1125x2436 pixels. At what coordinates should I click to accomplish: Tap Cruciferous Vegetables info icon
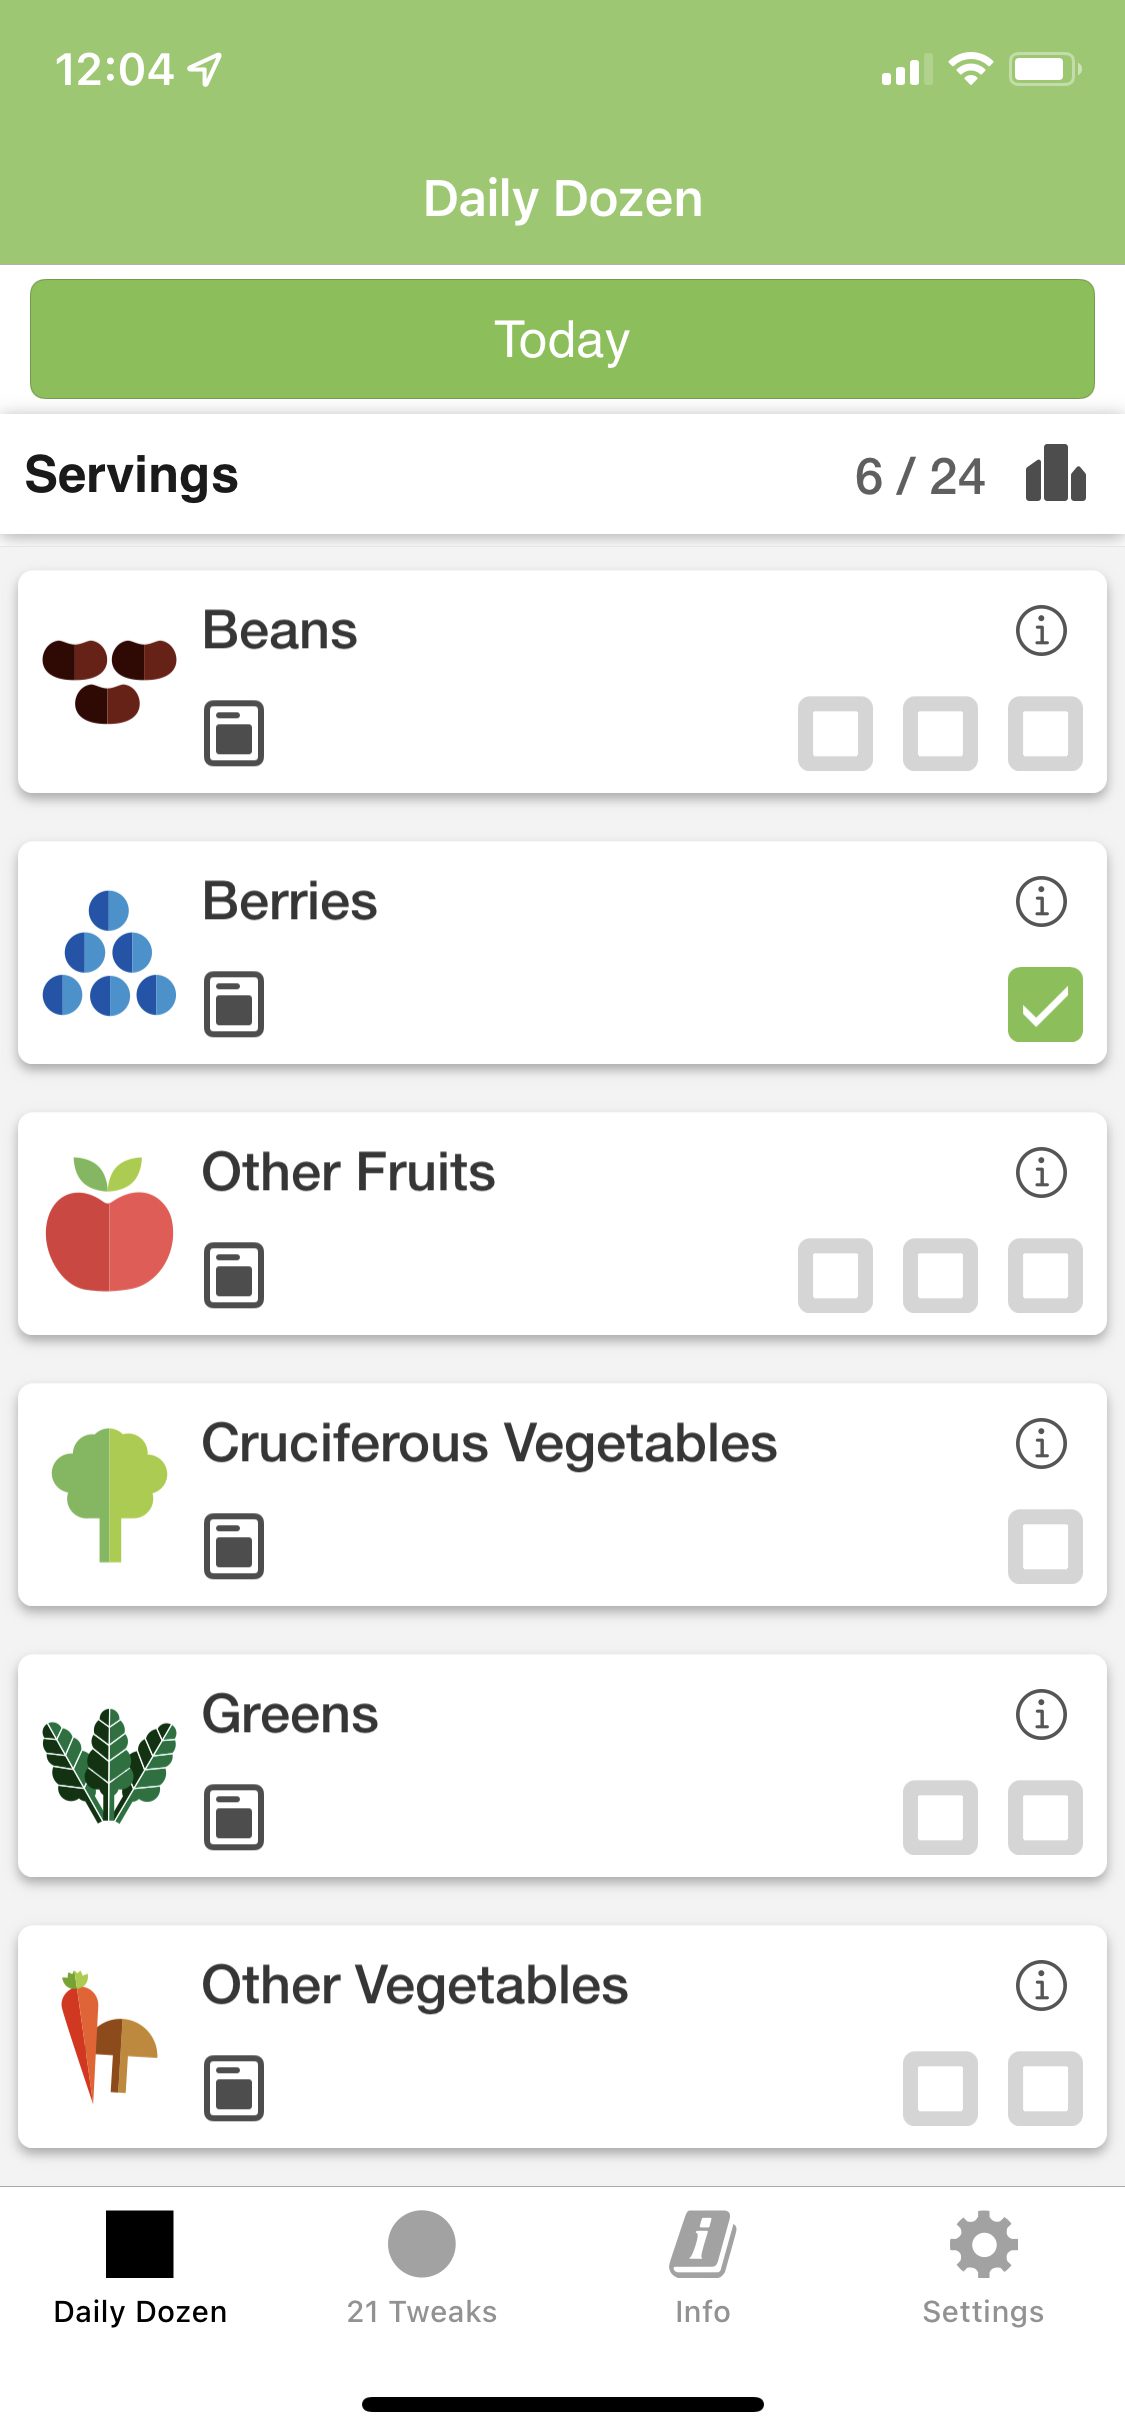(1041, 1444)
